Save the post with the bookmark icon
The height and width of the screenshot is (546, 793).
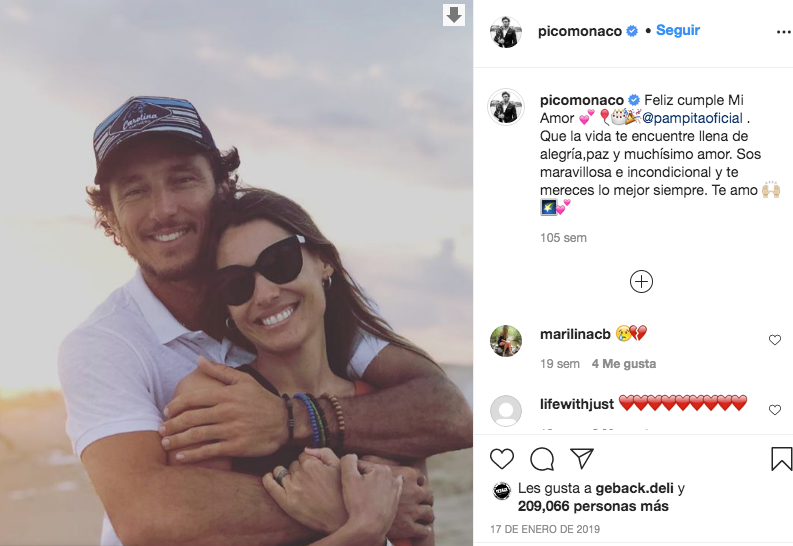(781, 459)
